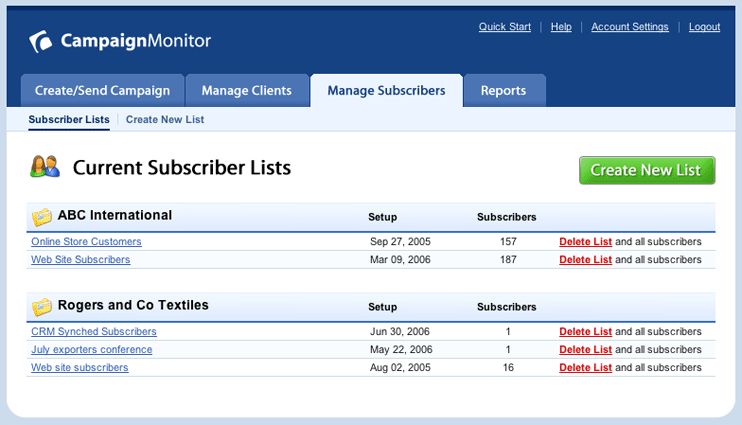
Task: Select the Manage Subscribers tab
Action: 386,90
